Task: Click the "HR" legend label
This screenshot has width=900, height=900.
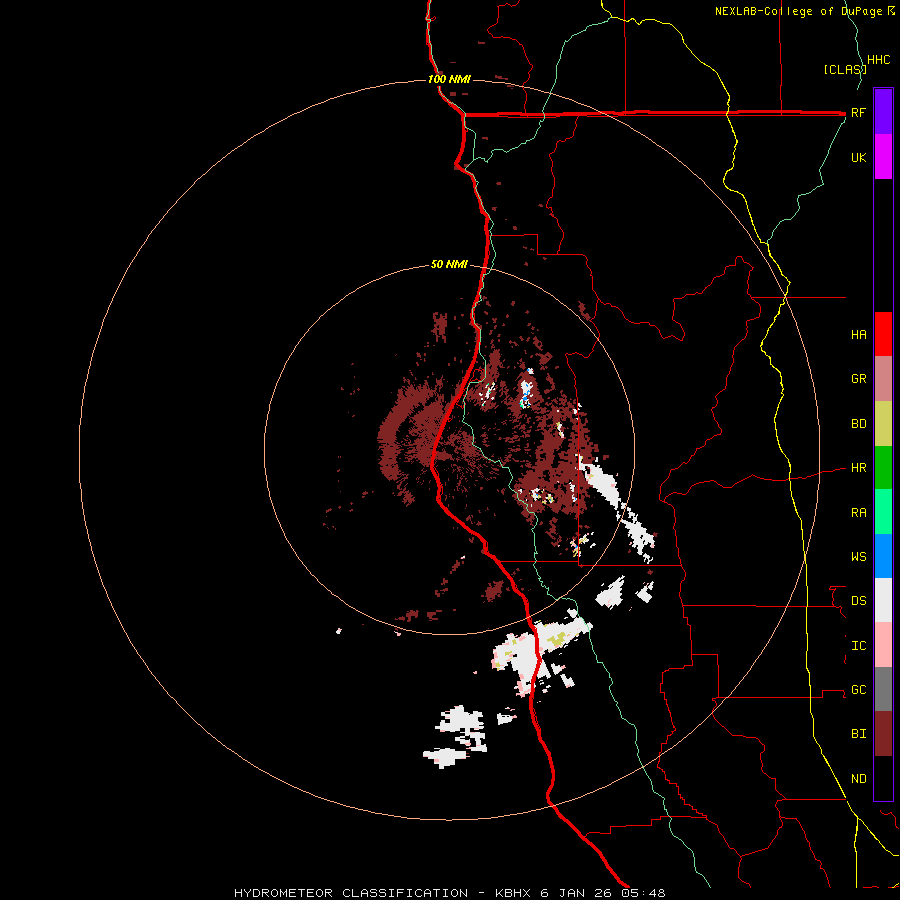Action: [x=858, y=468]
